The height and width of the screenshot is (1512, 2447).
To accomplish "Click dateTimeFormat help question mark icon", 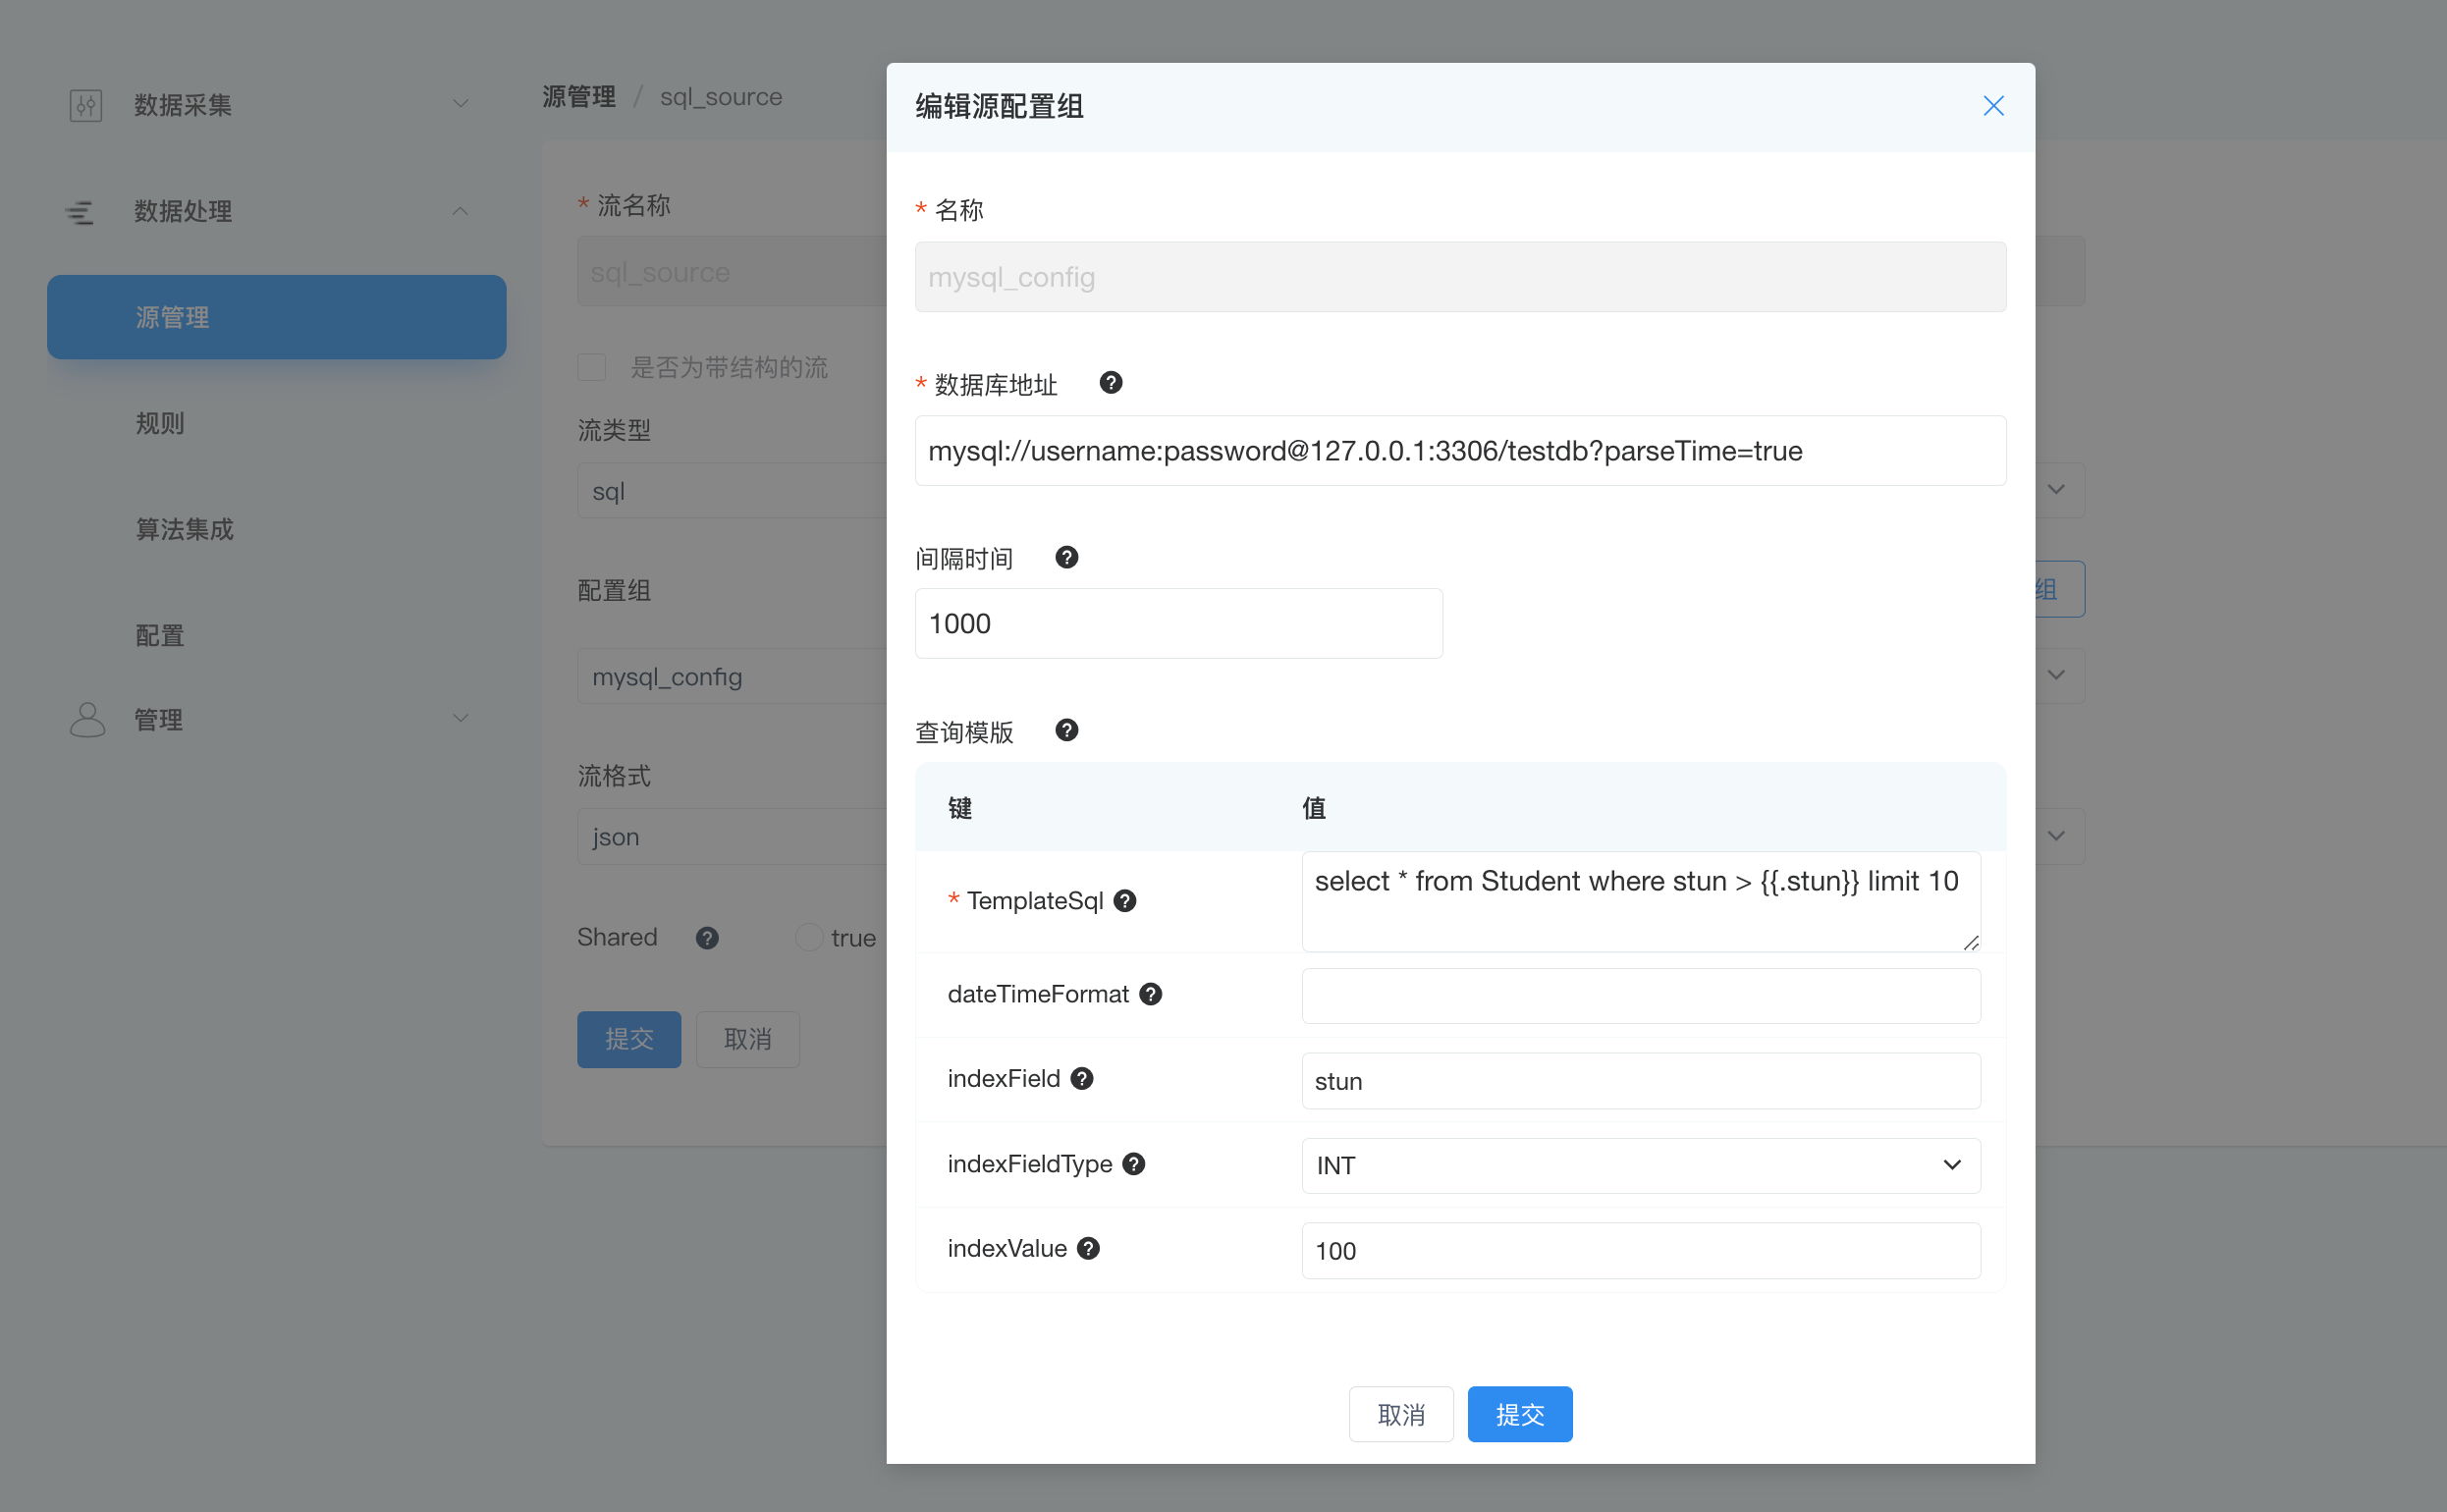I will tap(1150, 994).
